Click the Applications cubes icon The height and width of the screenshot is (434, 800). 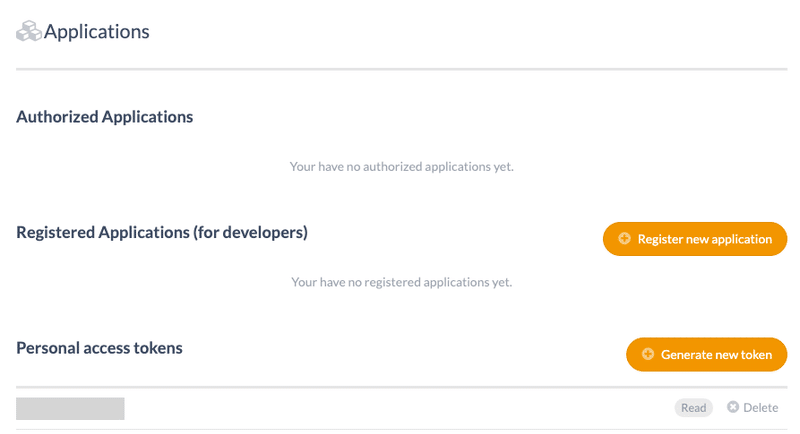point(29,31)
